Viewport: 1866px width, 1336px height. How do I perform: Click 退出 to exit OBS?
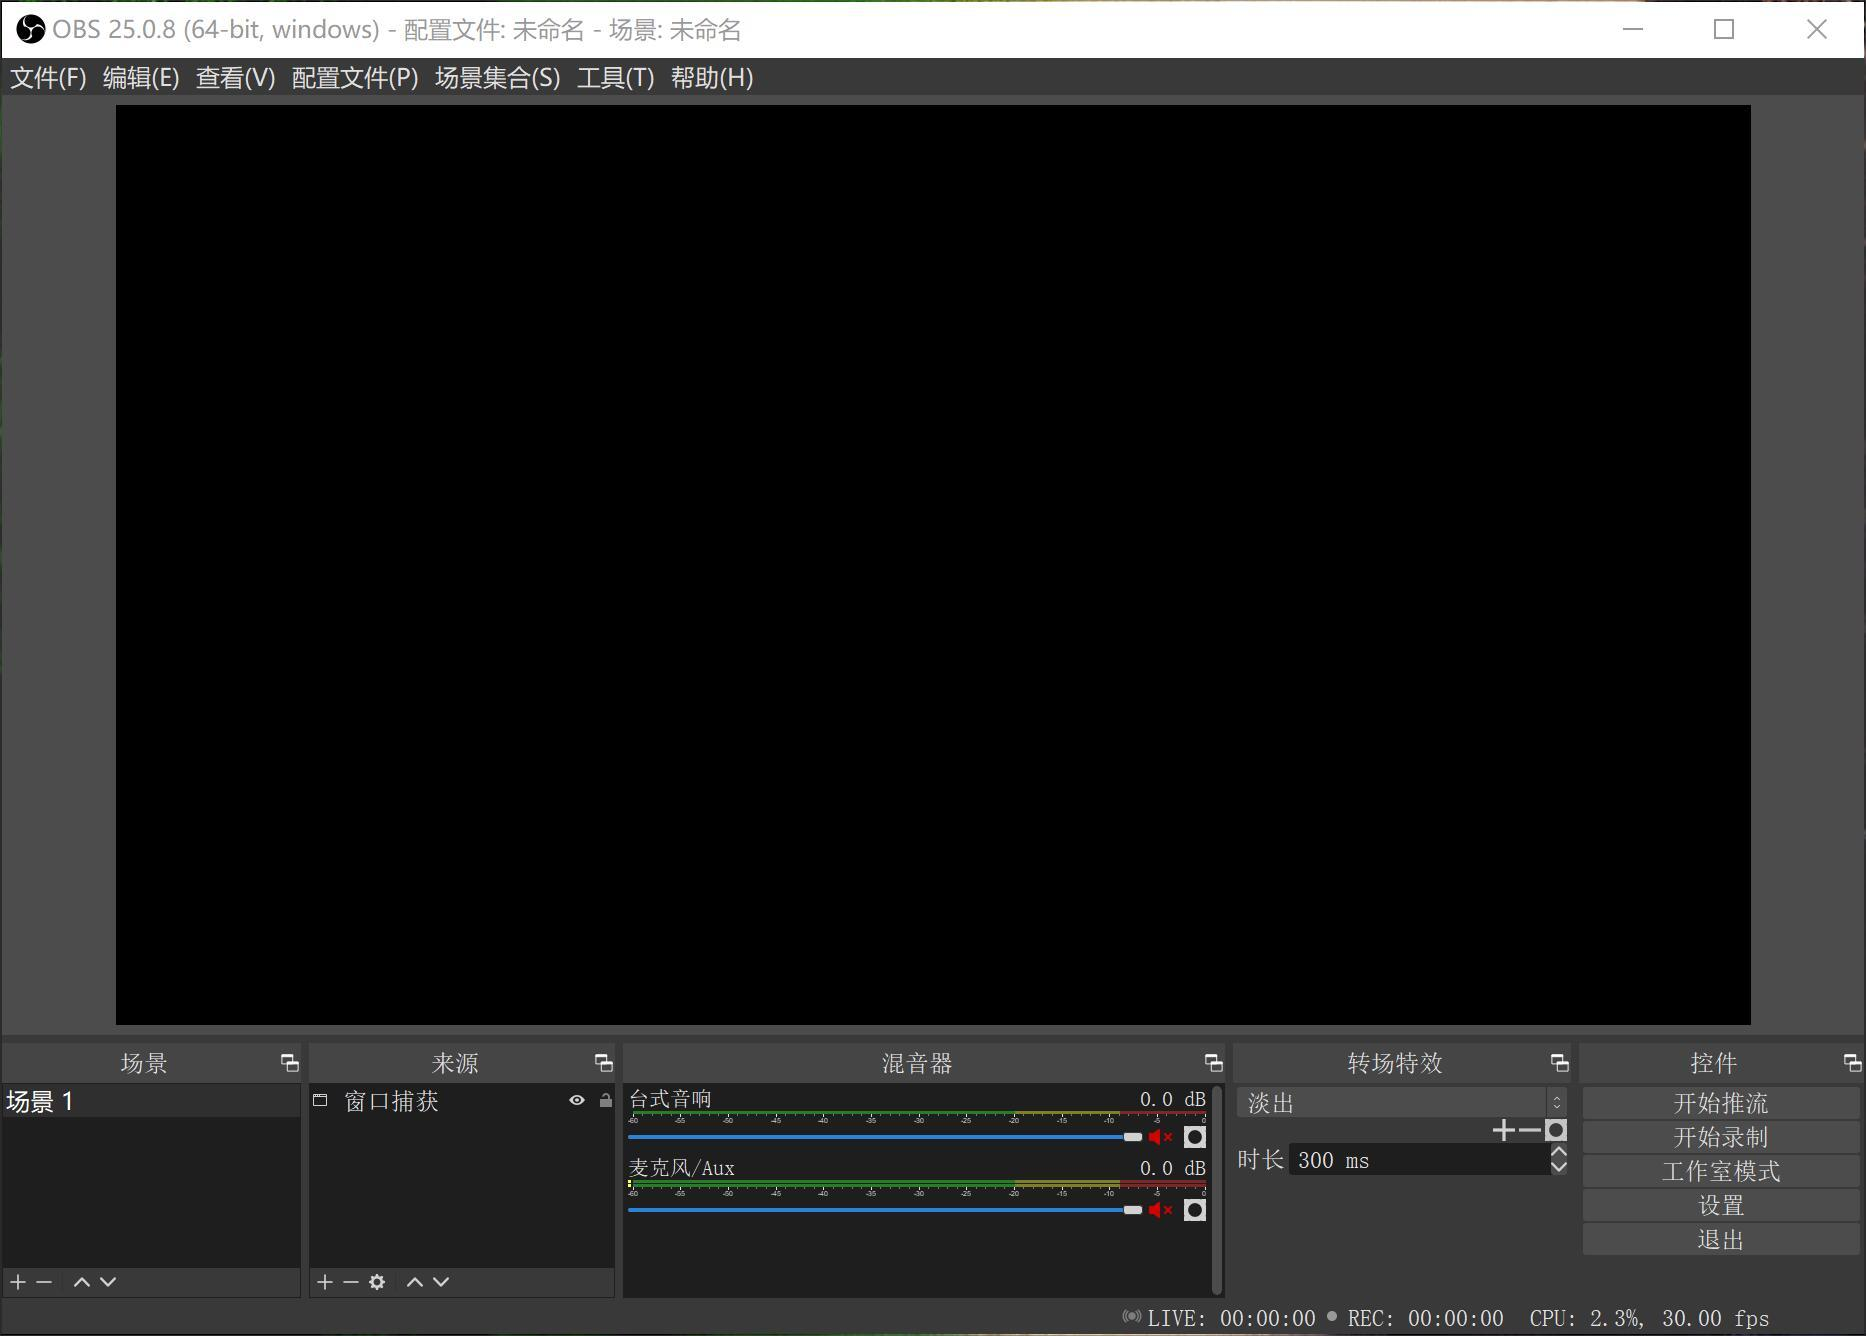[x=1720, y=1239]
